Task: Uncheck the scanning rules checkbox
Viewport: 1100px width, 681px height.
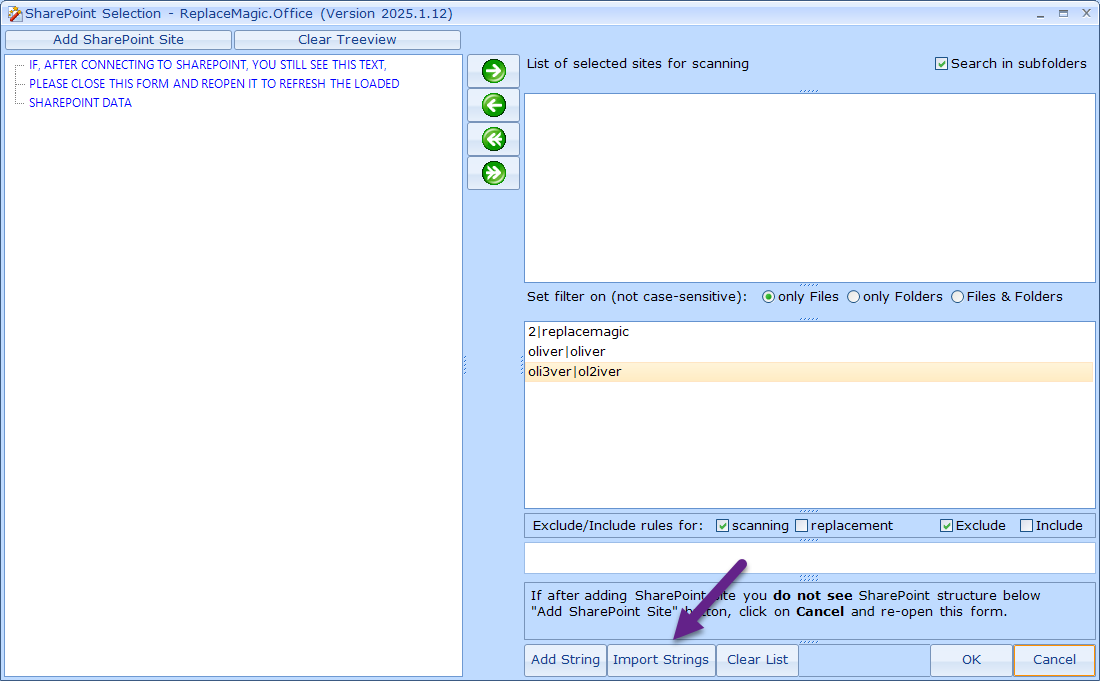Action: (x=723, y=526)
